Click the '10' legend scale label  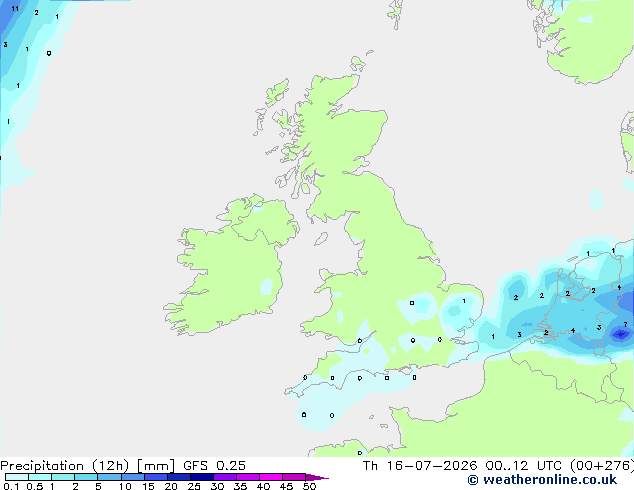click(x=125, y=486)
